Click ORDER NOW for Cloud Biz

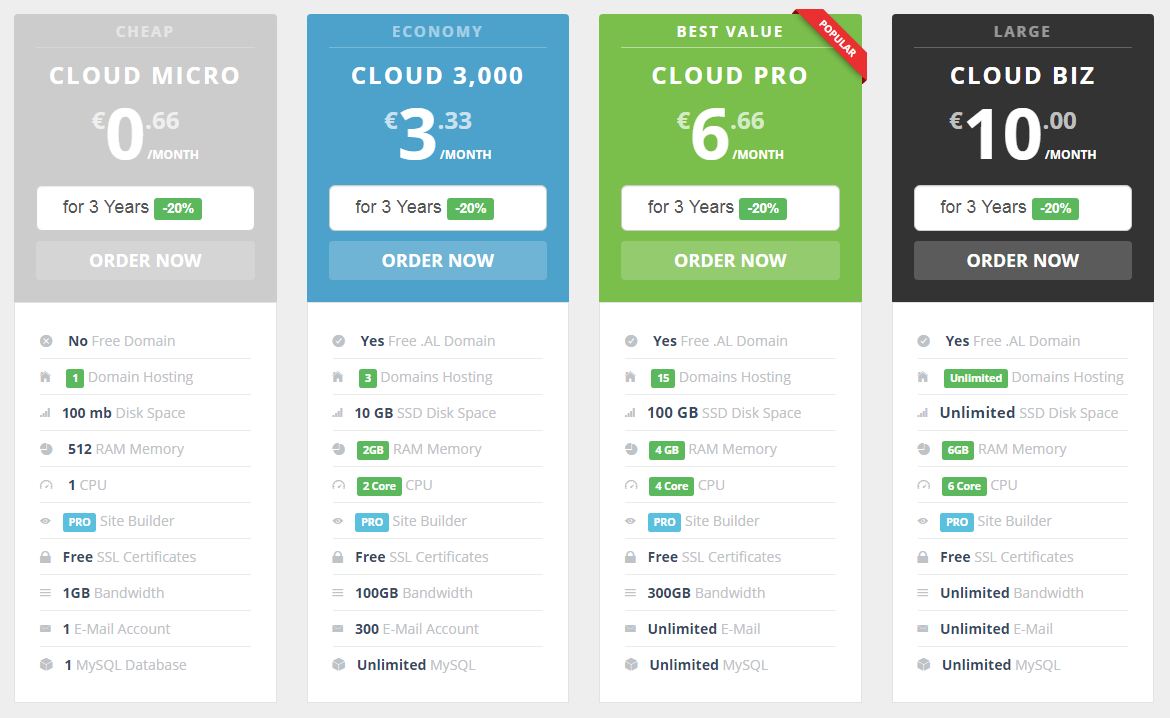pos(1023,260)
